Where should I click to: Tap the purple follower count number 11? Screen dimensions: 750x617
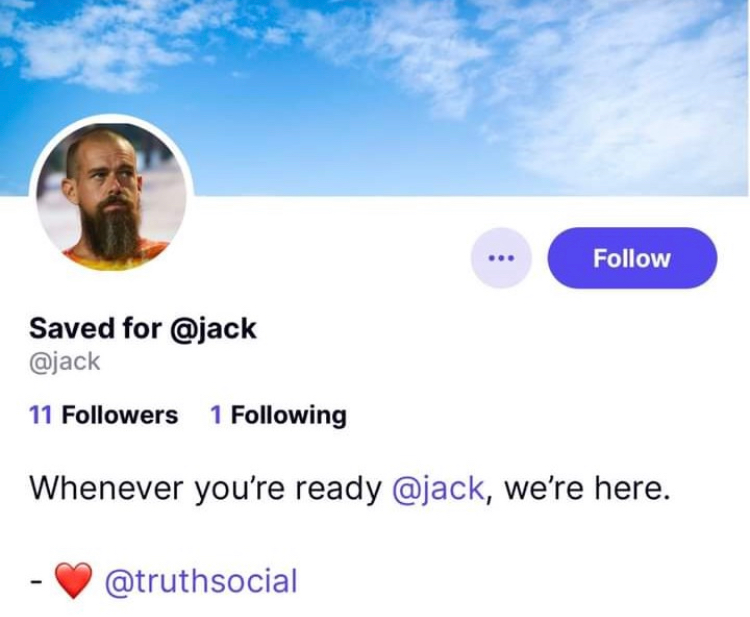coord(40,415)
